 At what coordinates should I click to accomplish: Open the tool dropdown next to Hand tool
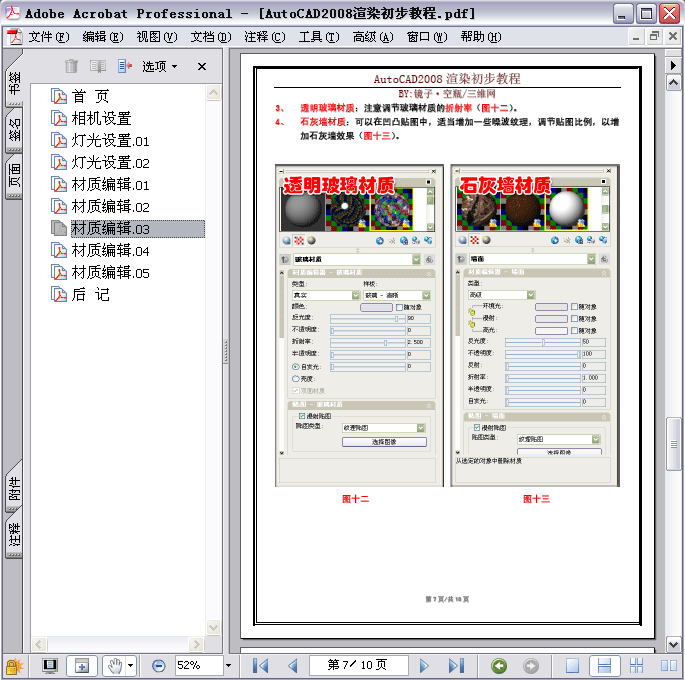click(x=131, y=666)
